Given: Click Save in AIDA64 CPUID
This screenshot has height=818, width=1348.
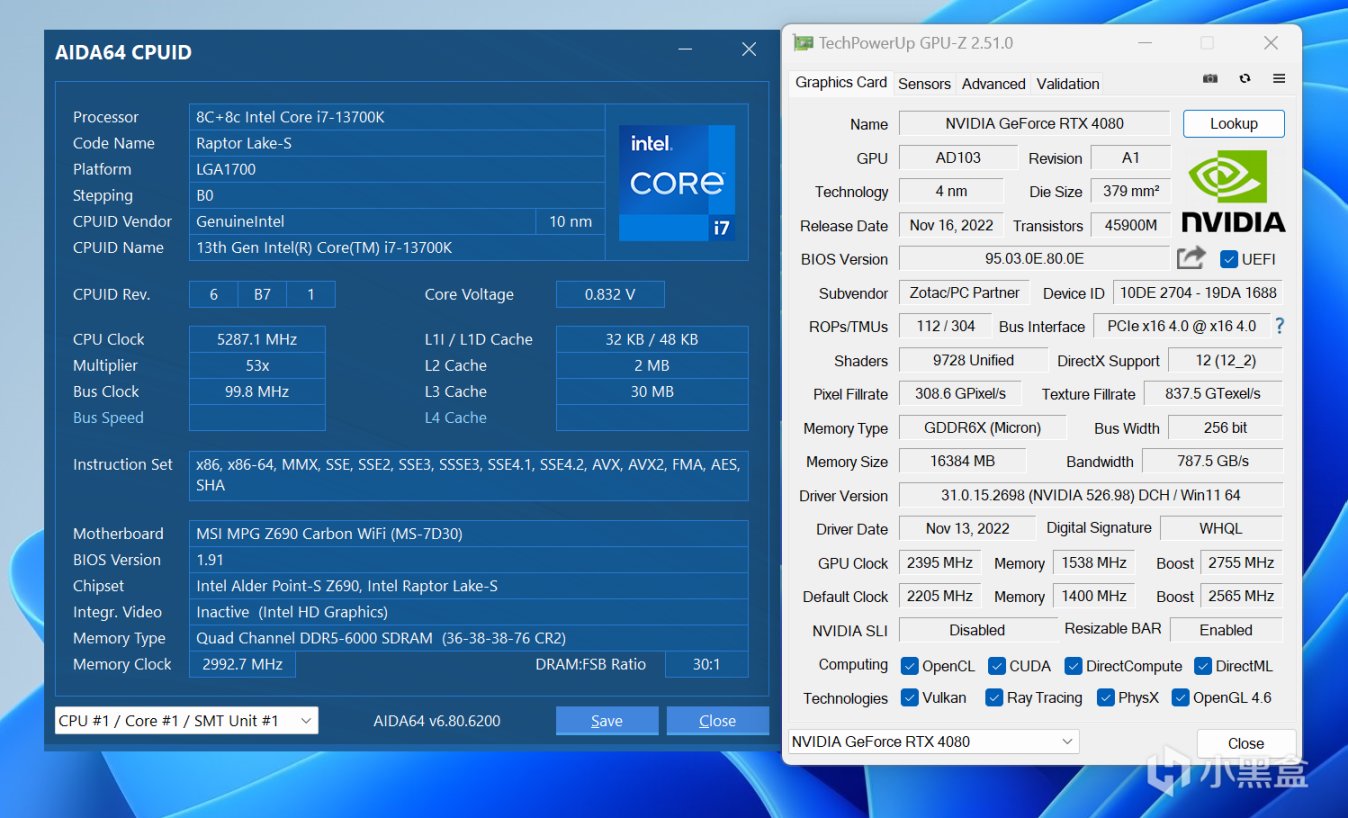Looking at the screenshot, I should pos(607,721).
